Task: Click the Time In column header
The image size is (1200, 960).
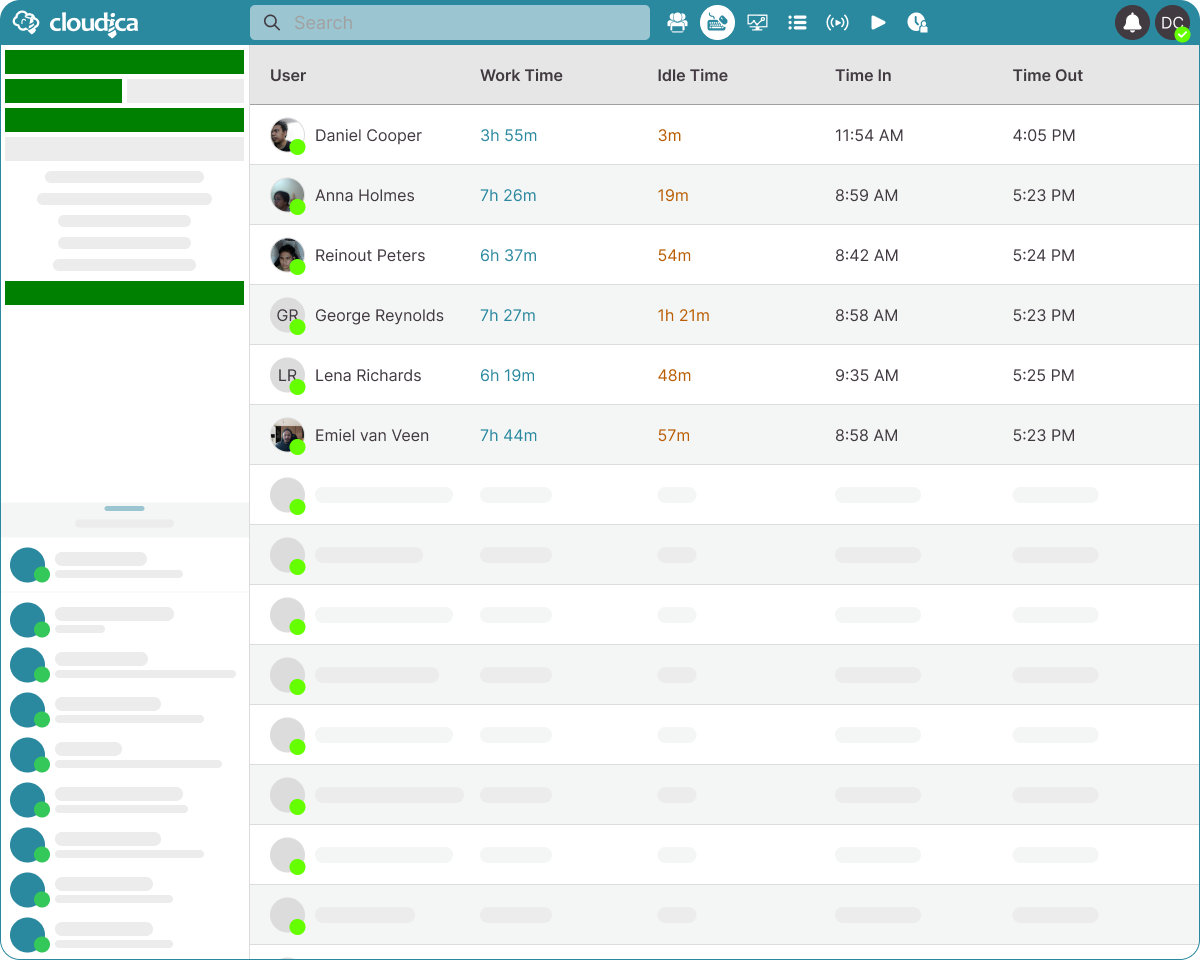Action: coord(863,75)
